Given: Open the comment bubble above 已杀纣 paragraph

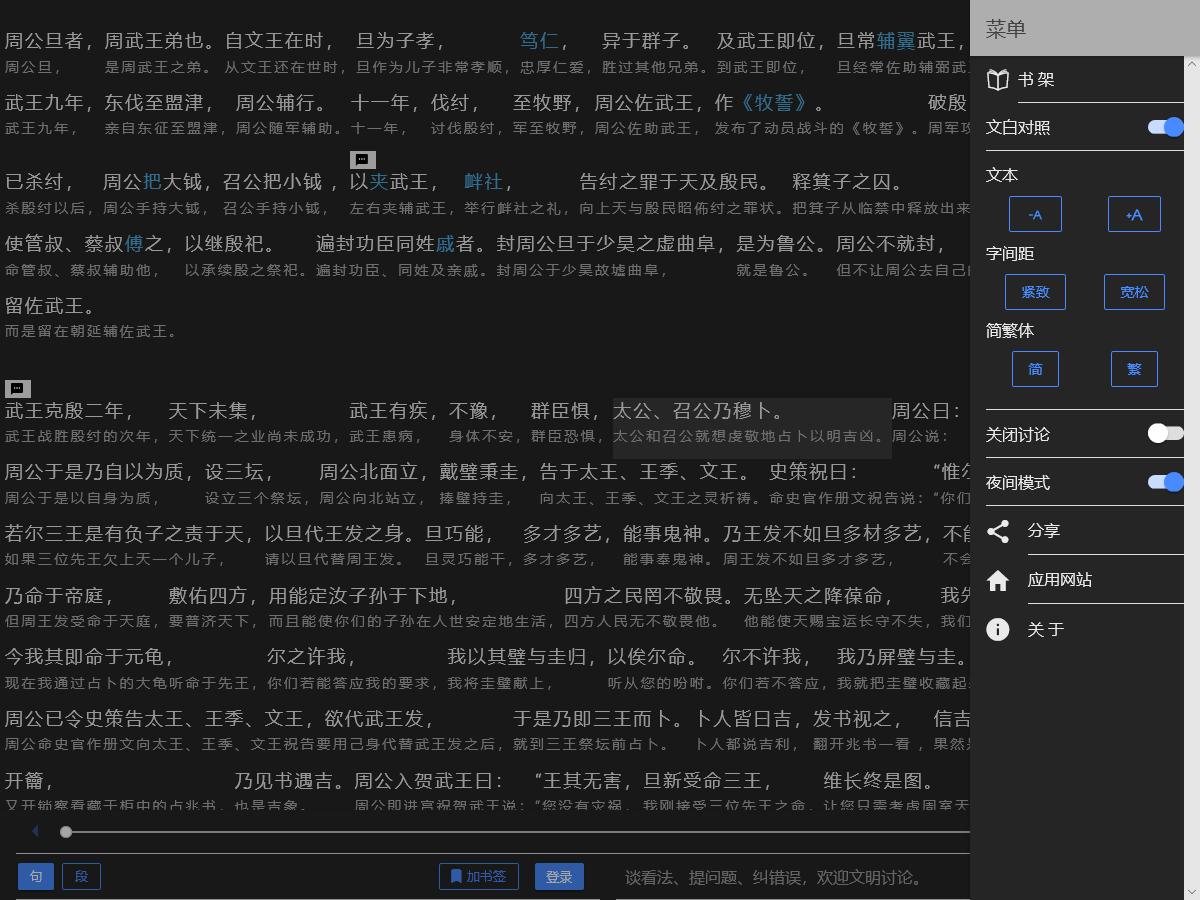Looking at the screenshot, I should tap(362, 158).
